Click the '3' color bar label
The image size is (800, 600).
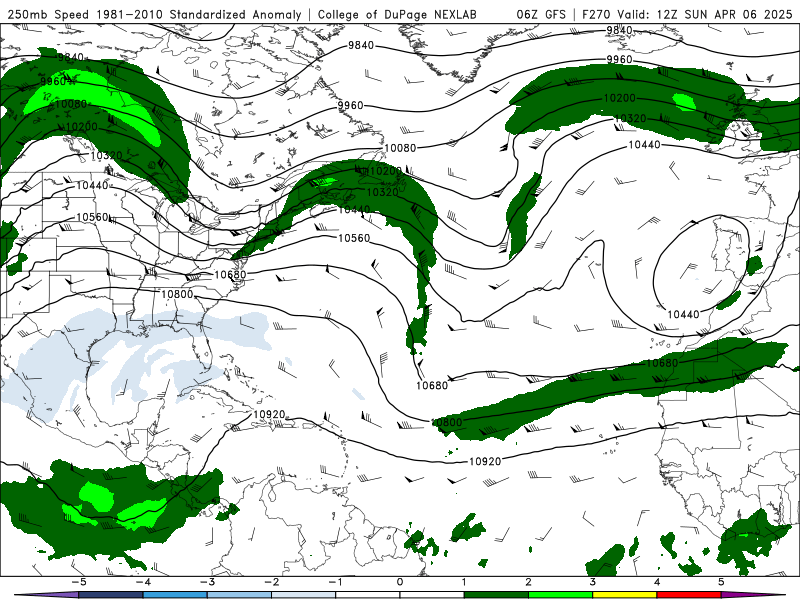593,582
